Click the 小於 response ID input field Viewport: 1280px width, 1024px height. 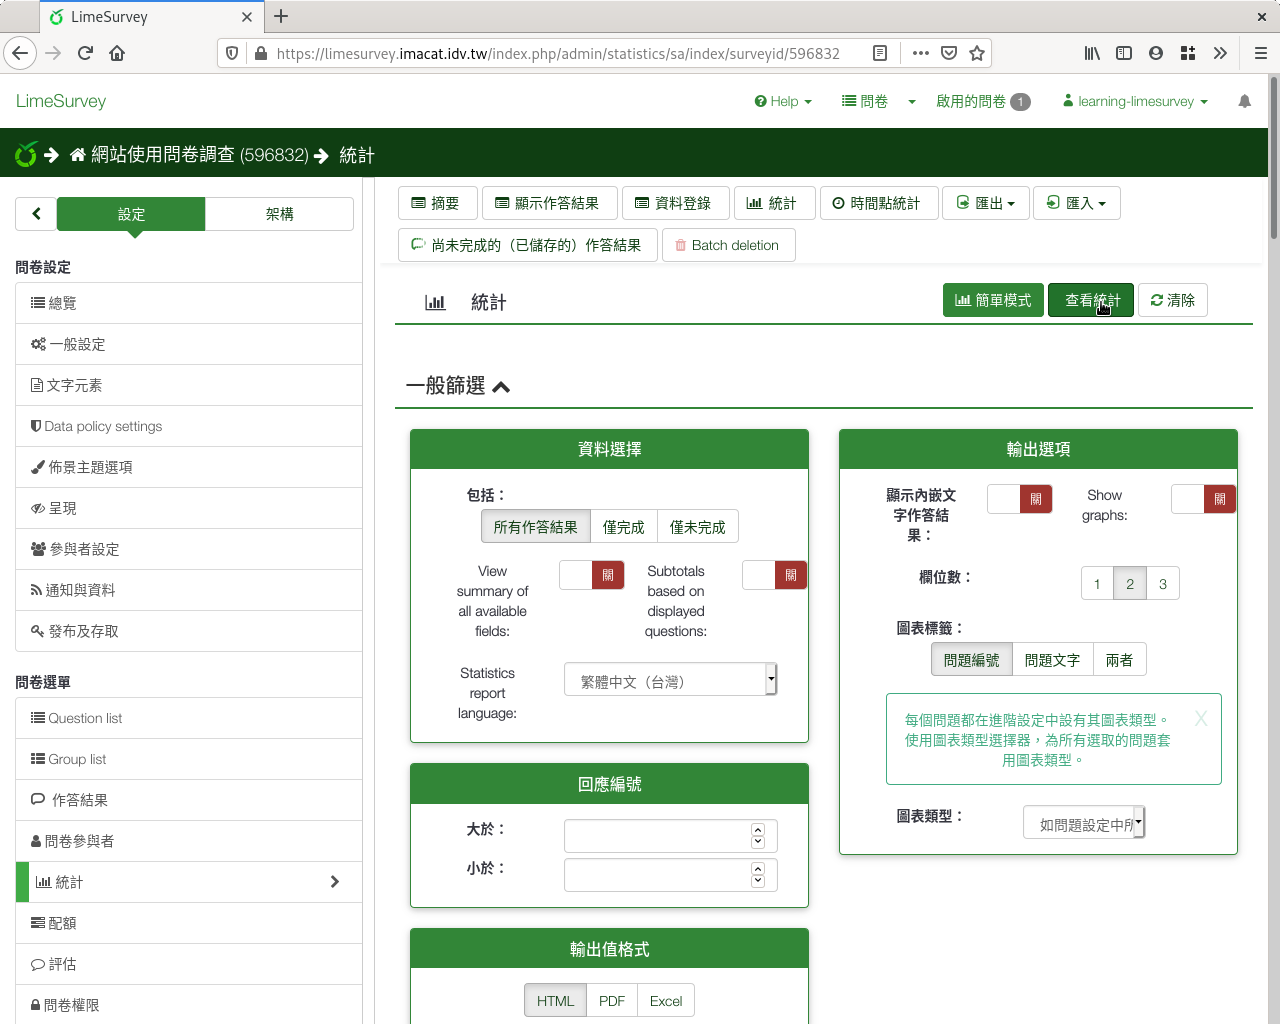670,875
